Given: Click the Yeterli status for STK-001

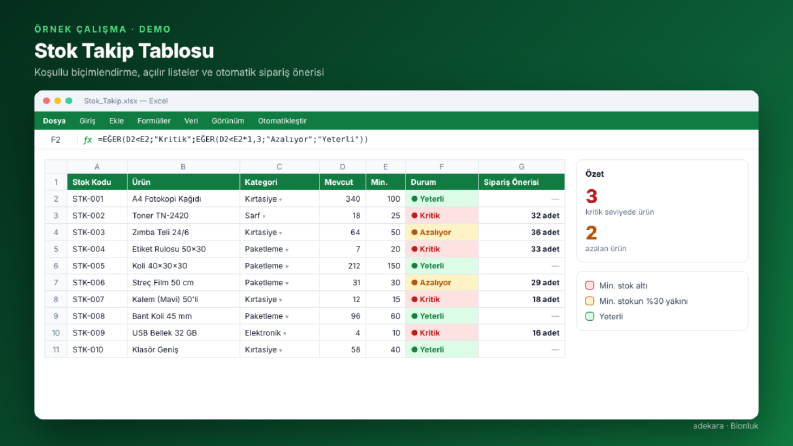Looking at the screenshot, I should 442,199.
